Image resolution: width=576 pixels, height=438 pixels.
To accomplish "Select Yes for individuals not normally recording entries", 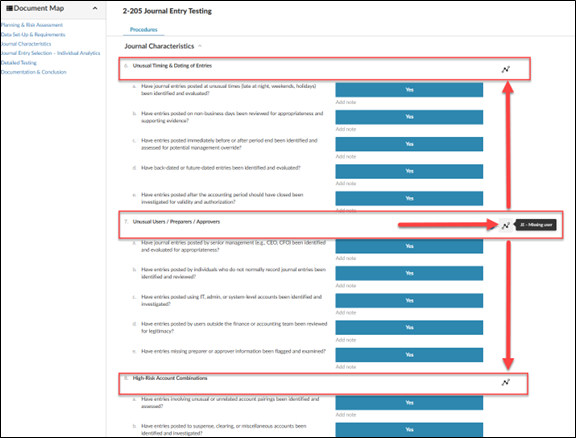I will click(x=409, y=273).
